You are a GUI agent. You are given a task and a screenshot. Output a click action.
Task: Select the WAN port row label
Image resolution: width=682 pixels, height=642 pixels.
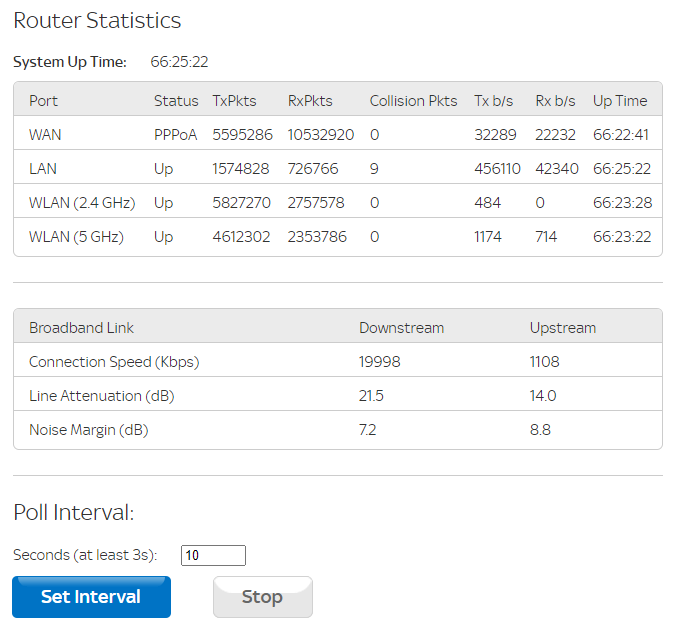pos(46,135)
